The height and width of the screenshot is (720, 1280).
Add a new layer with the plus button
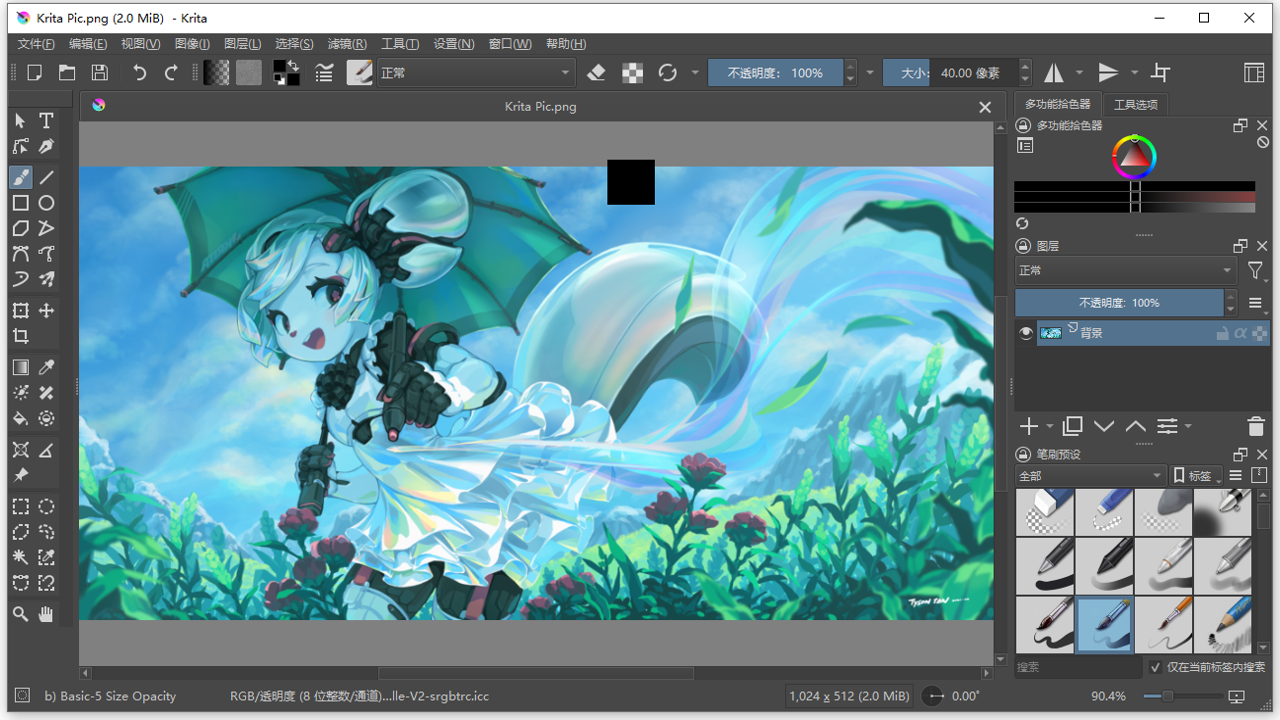point(1028,427)
